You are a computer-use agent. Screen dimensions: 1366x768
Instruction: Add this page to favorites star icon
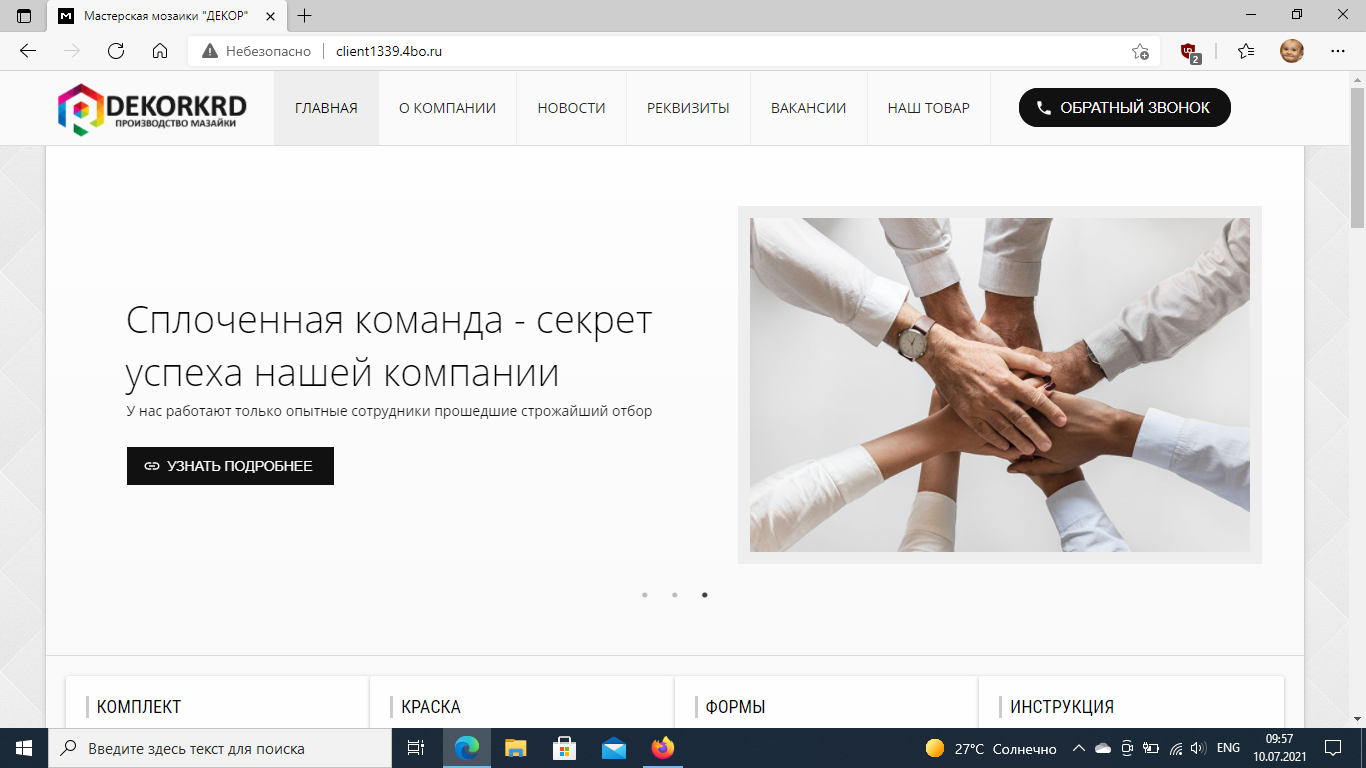pyautogui.click(x=1140, y=51)
